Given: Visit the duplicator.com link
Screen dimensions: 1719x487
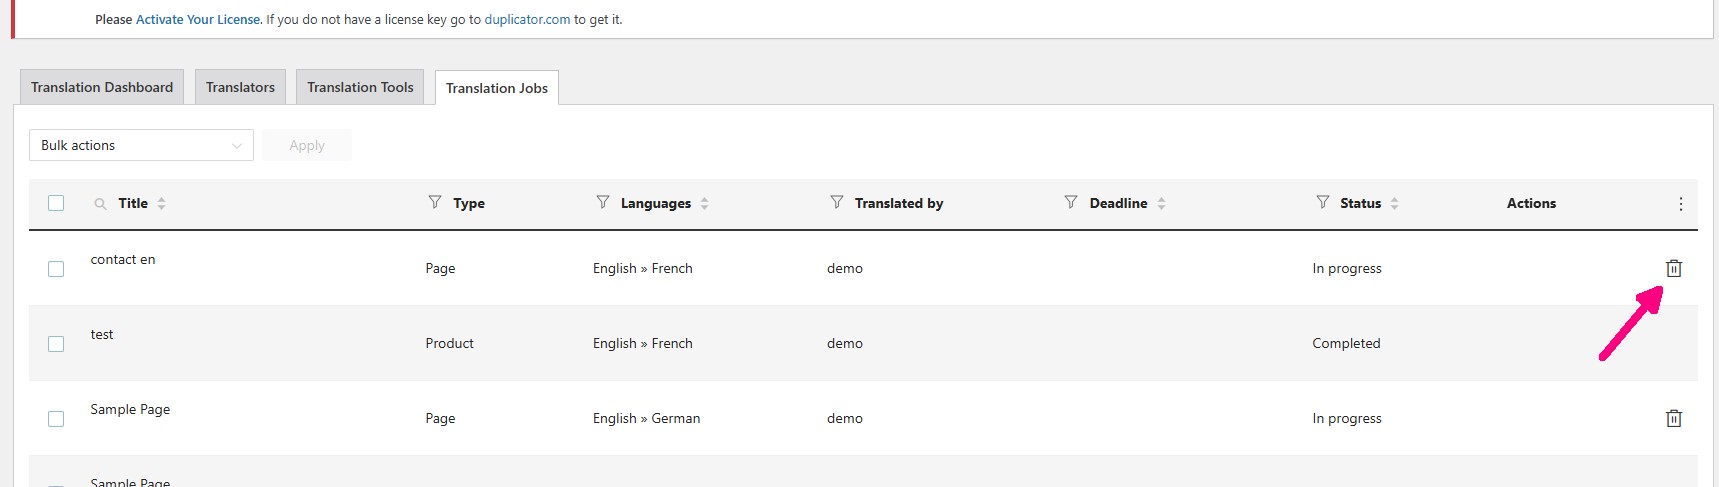Looking at the screenshot, I should (527, 19).
